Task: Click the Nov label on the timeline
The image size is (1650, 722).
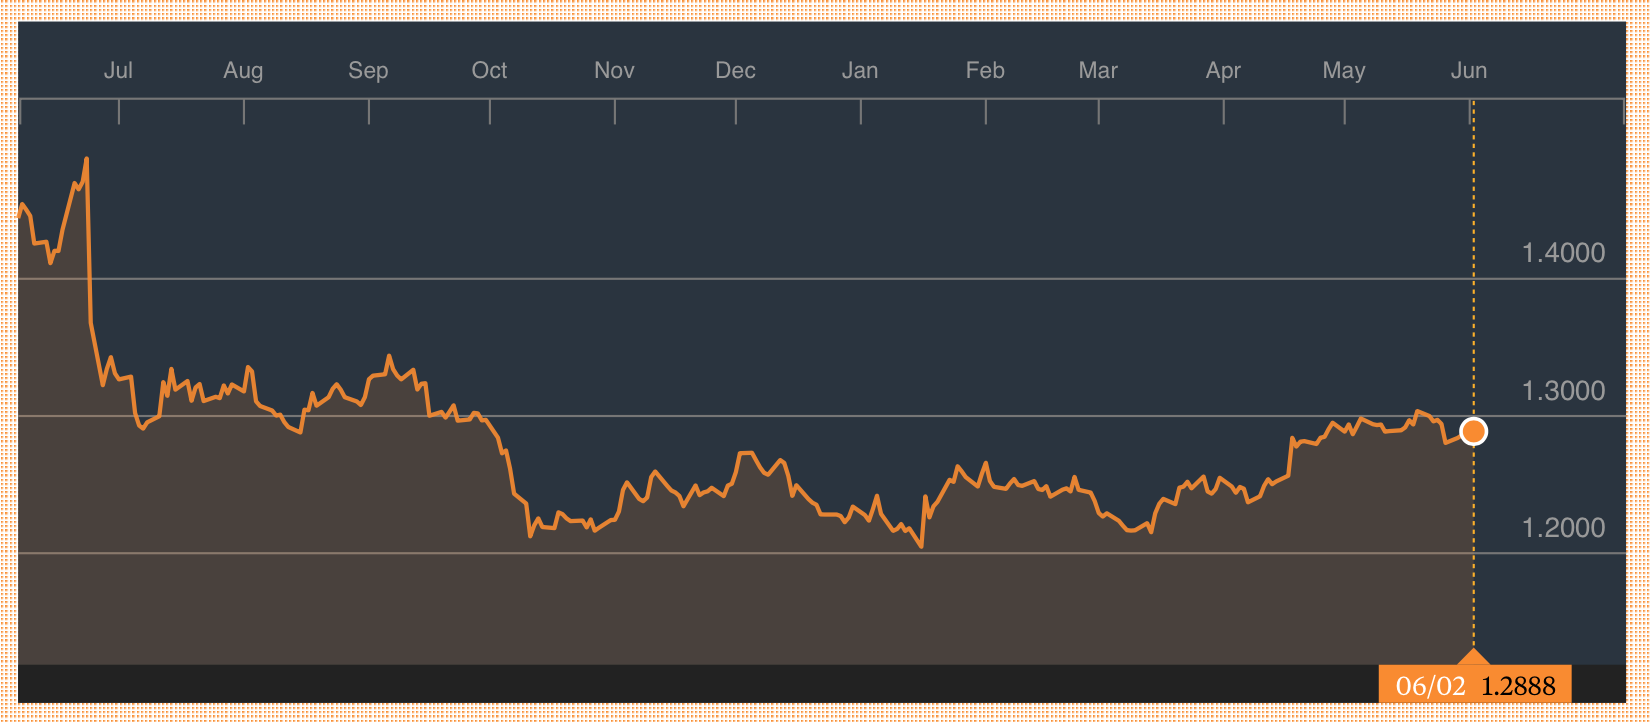Action: click(614, 70)
